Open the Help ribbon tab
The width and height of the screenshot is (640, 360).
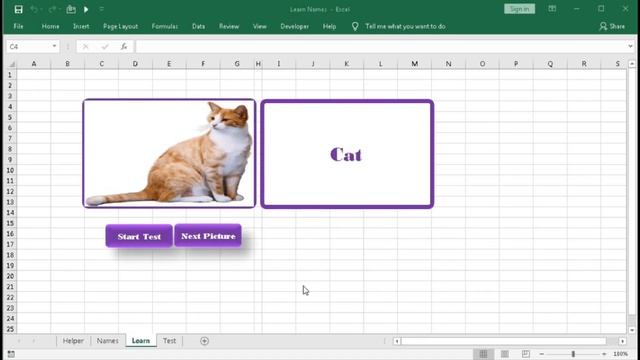pos(329,26)
